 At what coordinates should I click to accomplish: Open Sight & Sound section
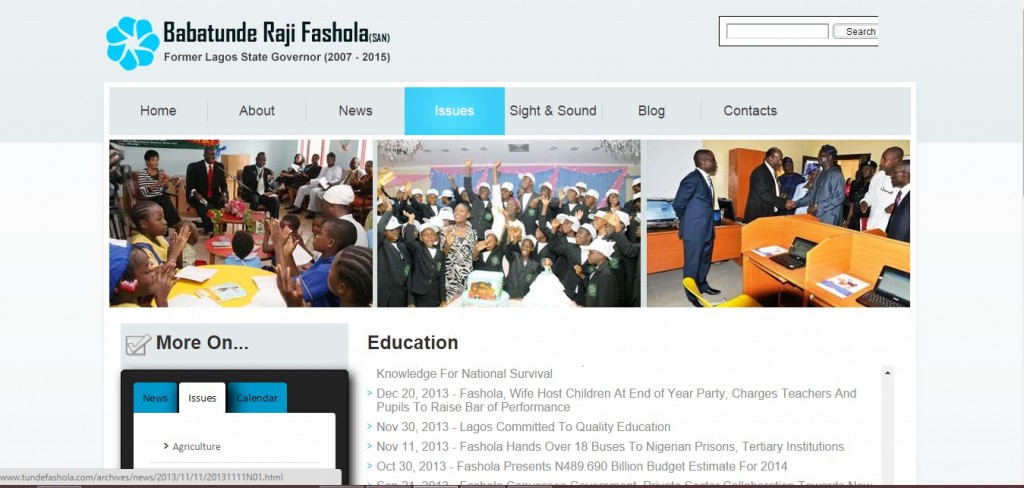[553, 111]
